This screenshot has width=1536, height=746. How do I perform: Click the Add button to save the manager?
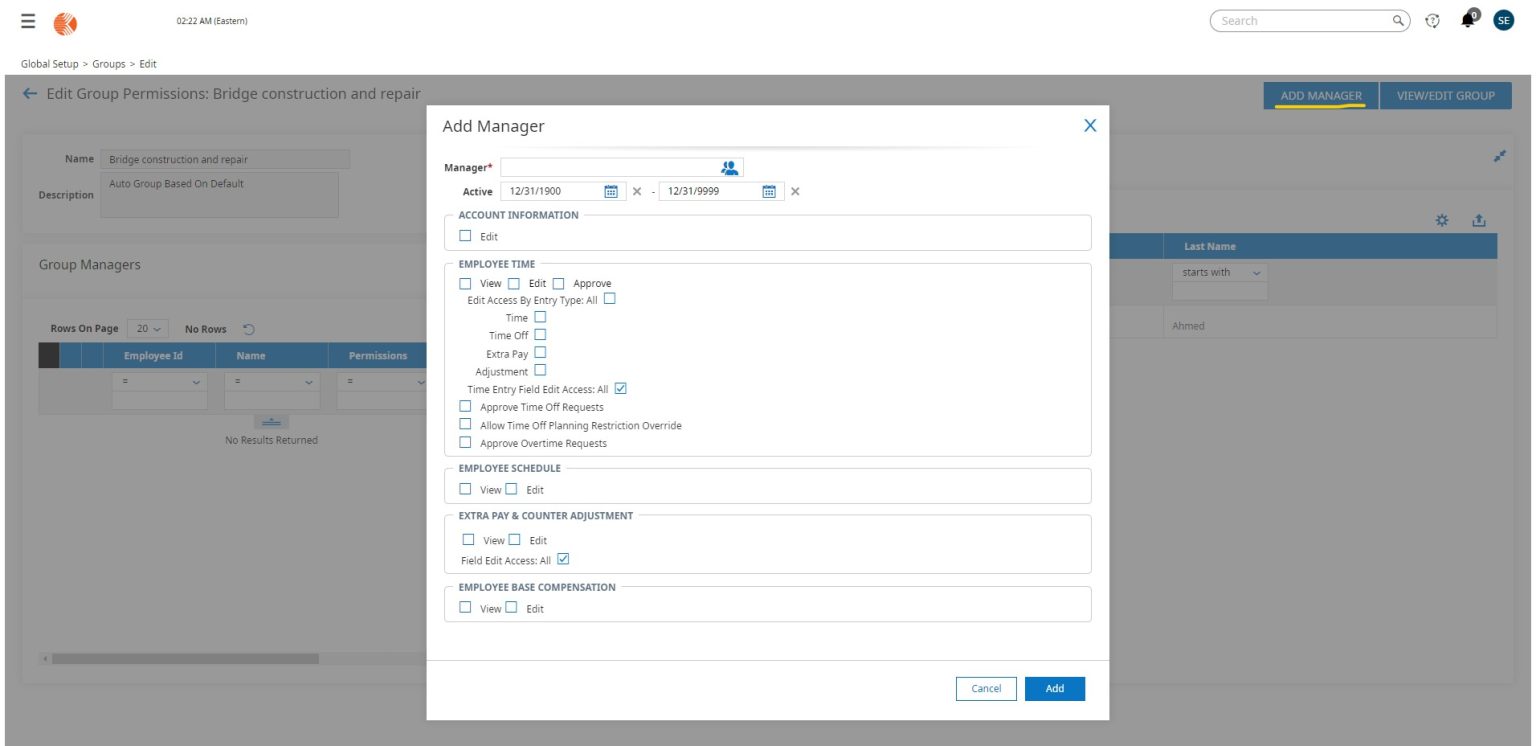tap(1054, 688)
